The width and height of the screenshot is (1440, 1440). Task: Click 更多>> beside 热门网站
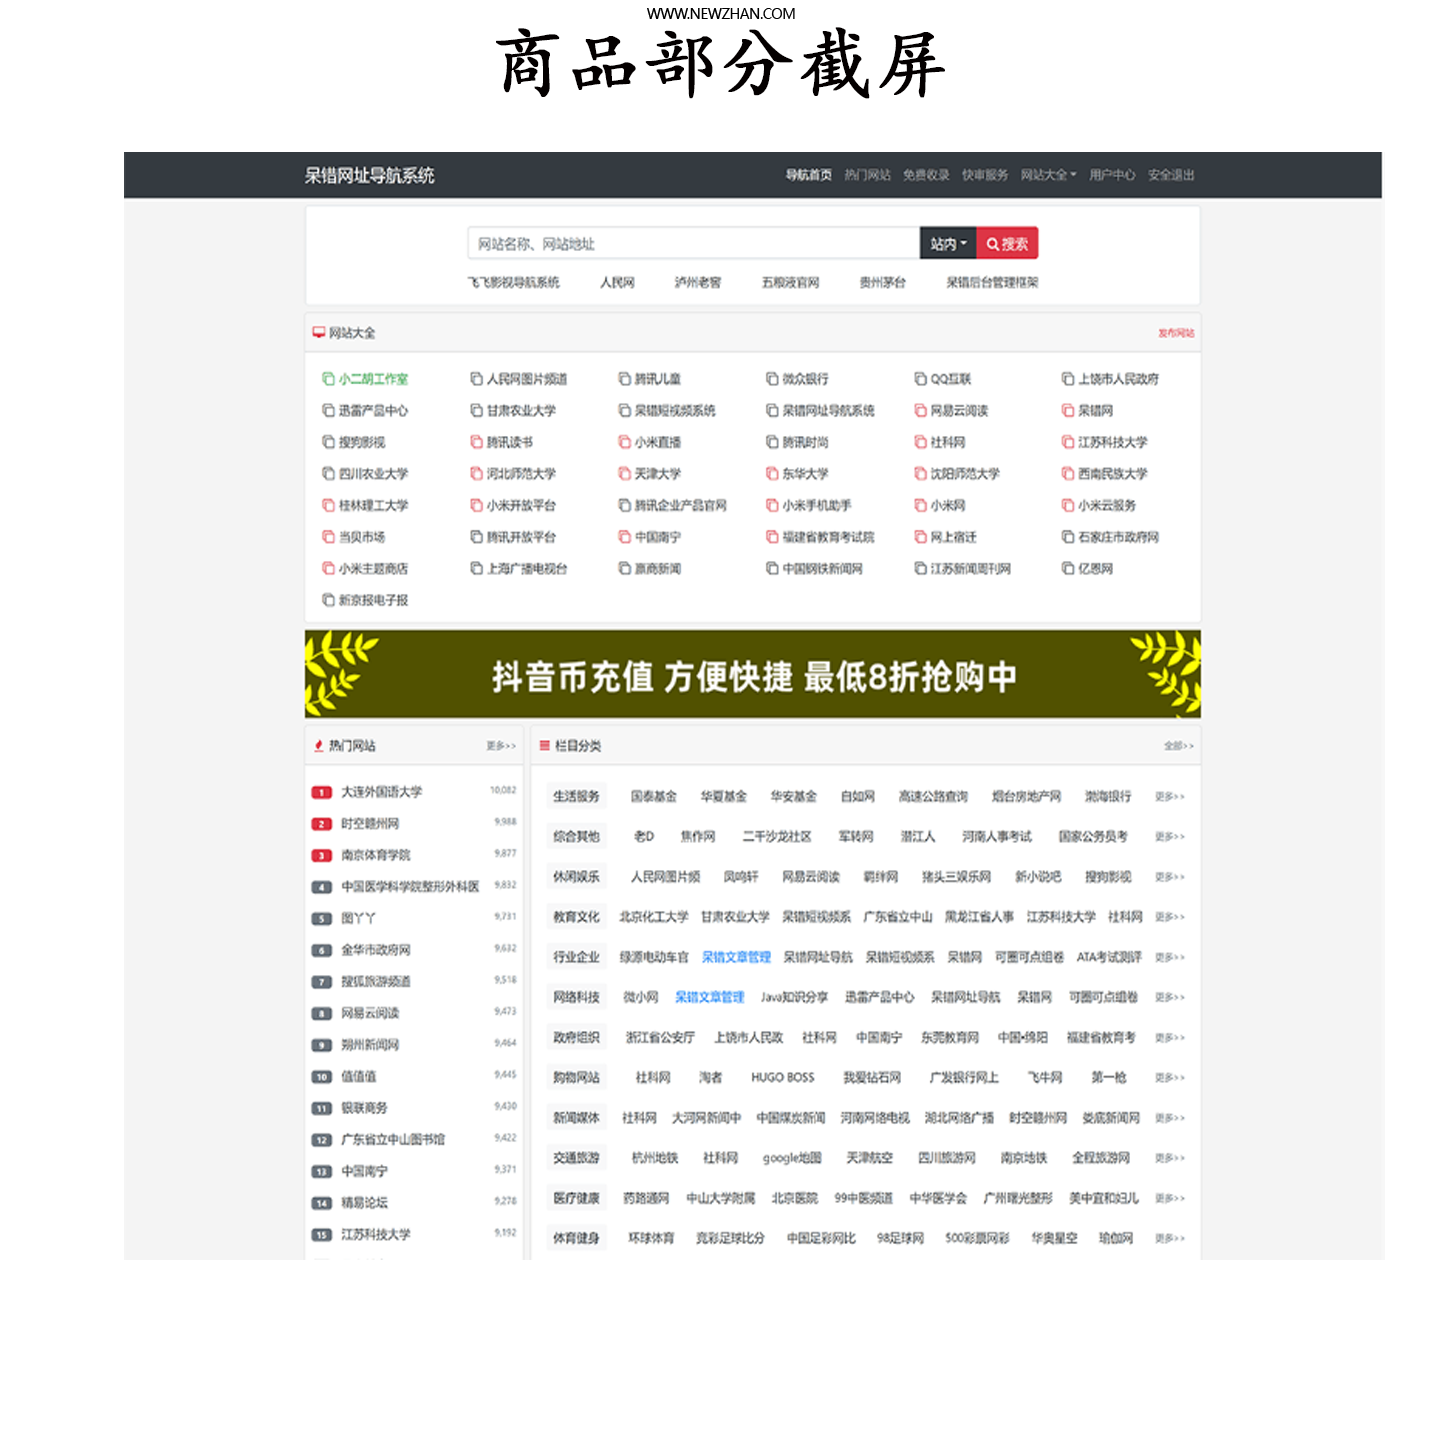click(498, 745)
